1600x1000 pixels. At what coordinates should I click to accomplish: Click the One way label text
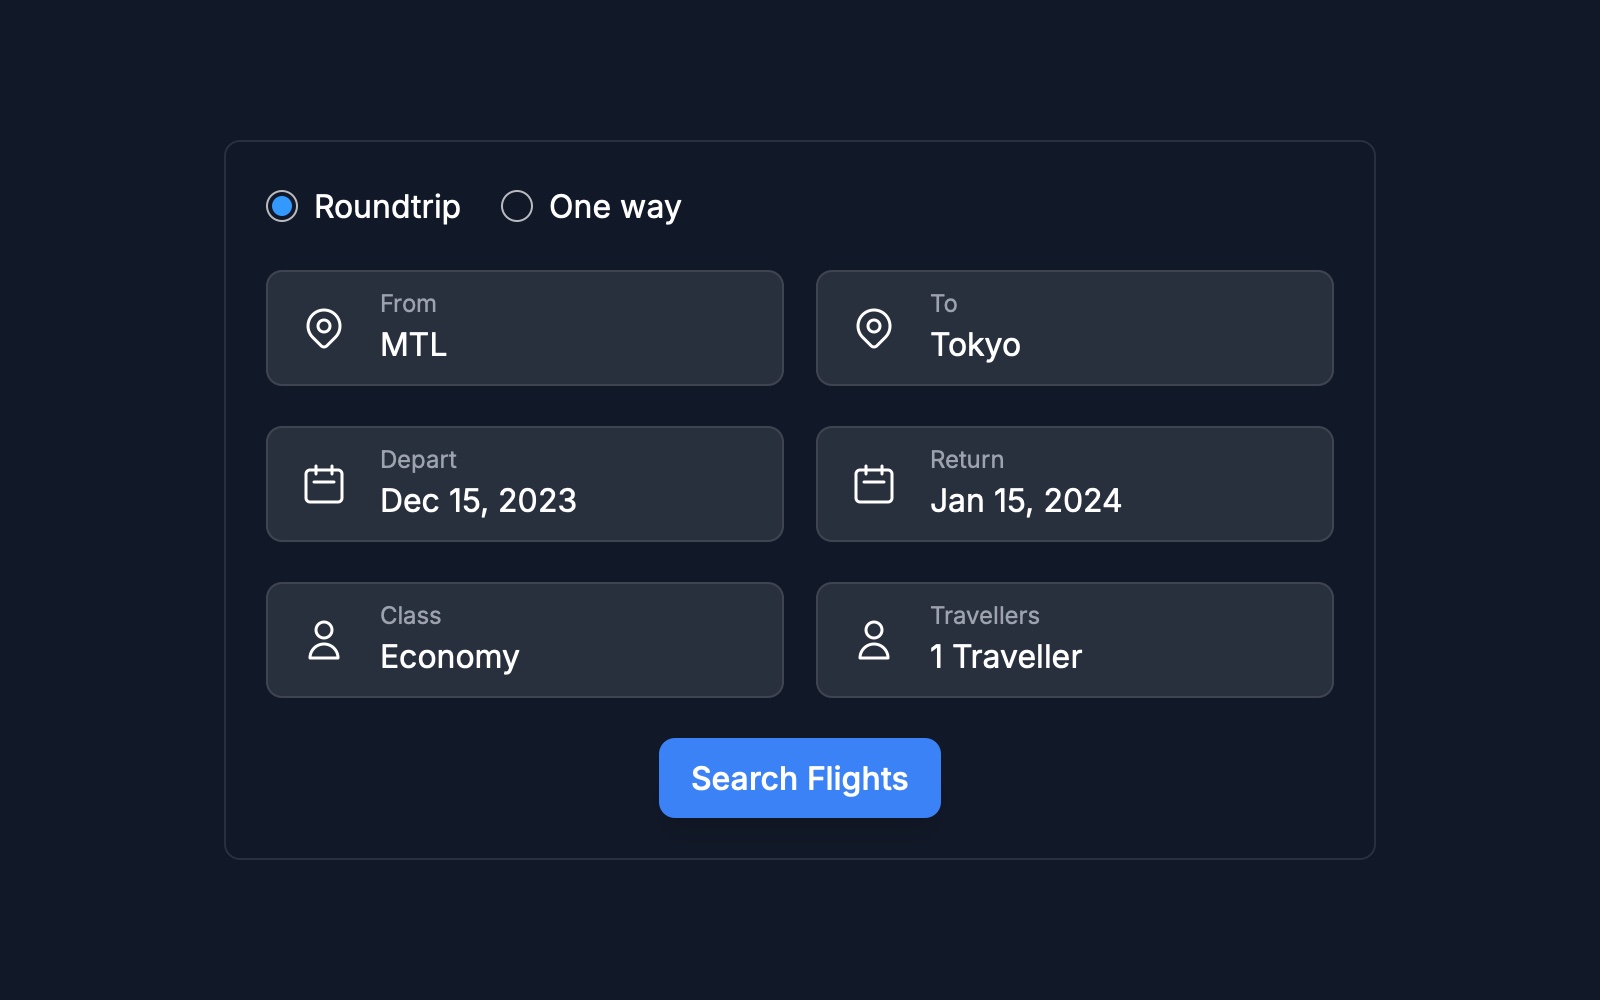614,206
